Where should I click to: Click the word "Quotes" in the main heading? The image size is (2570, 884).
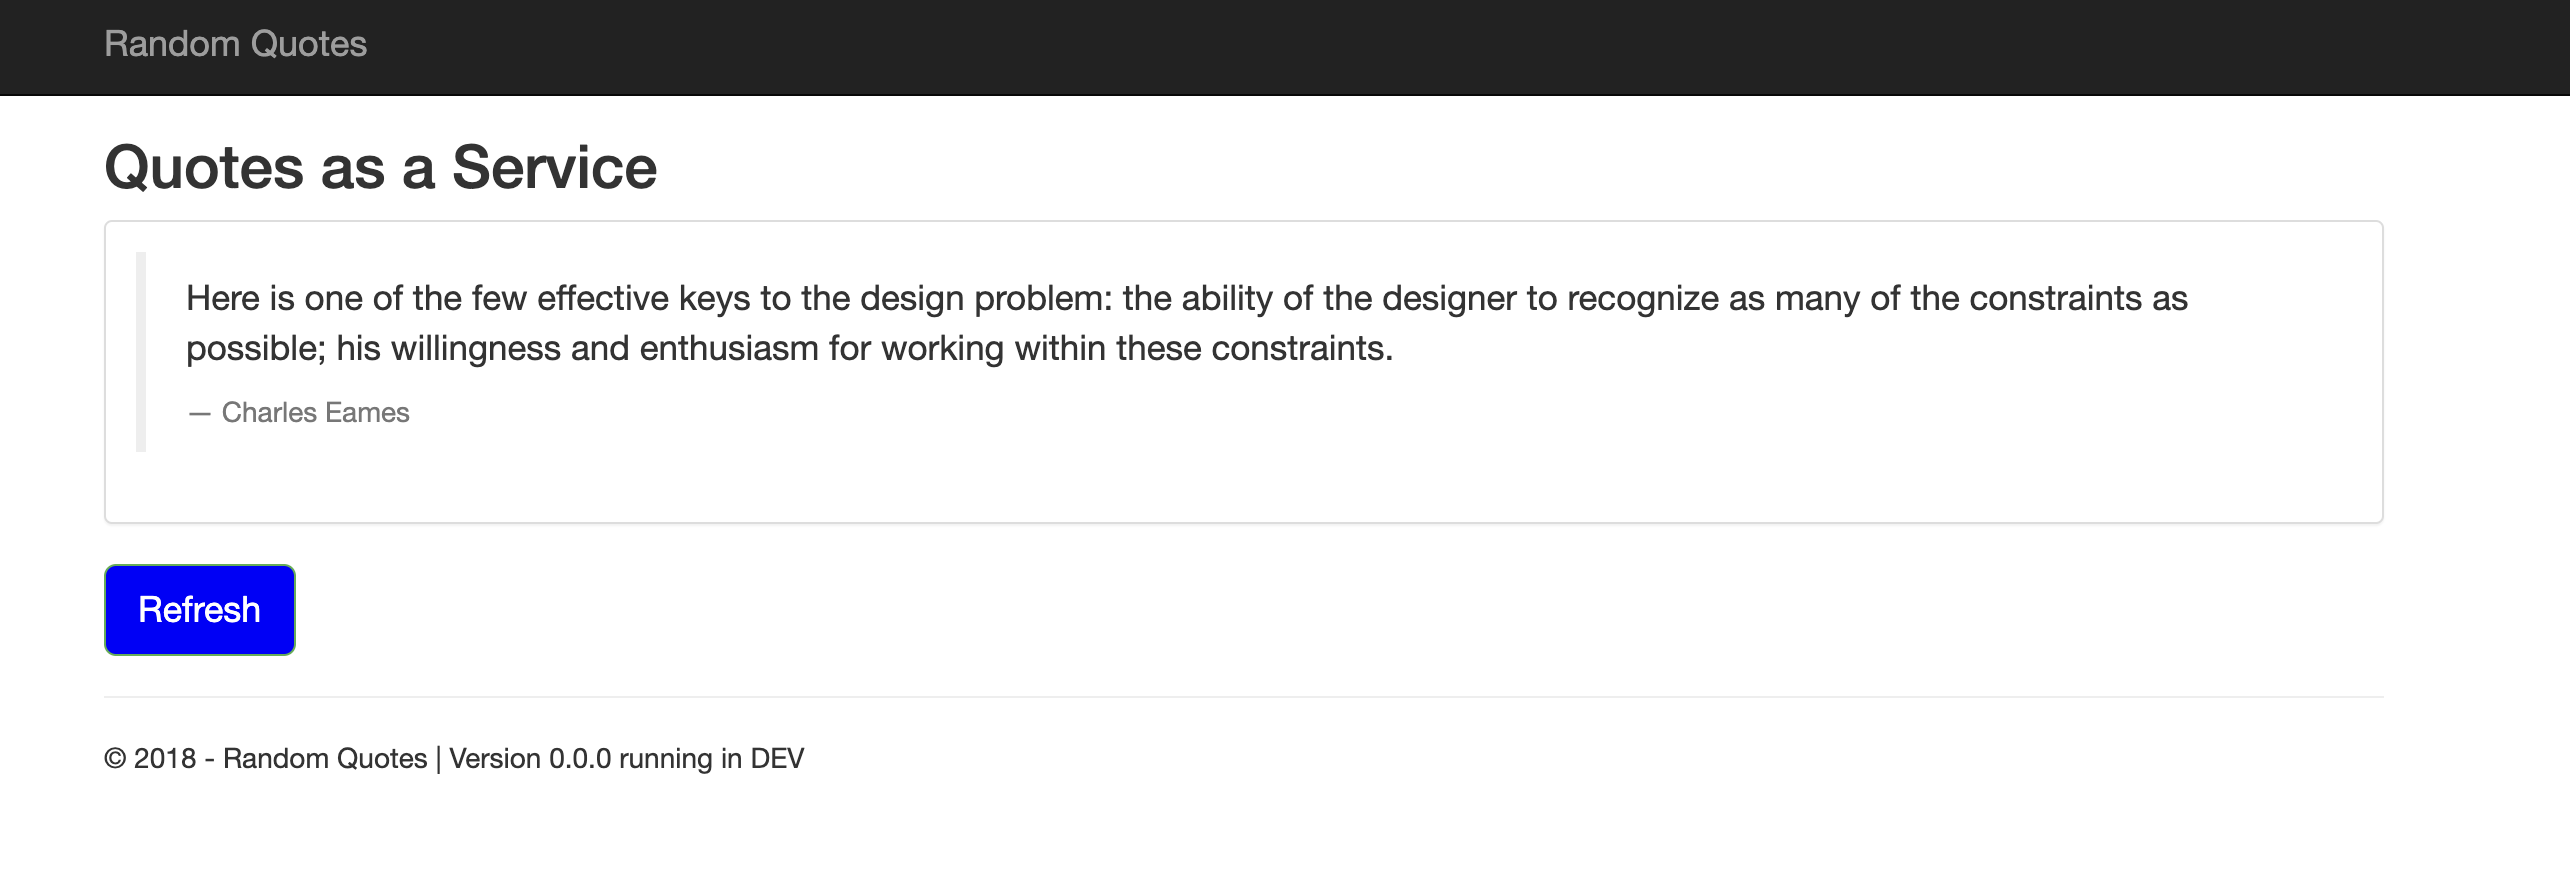pos(204,167)
